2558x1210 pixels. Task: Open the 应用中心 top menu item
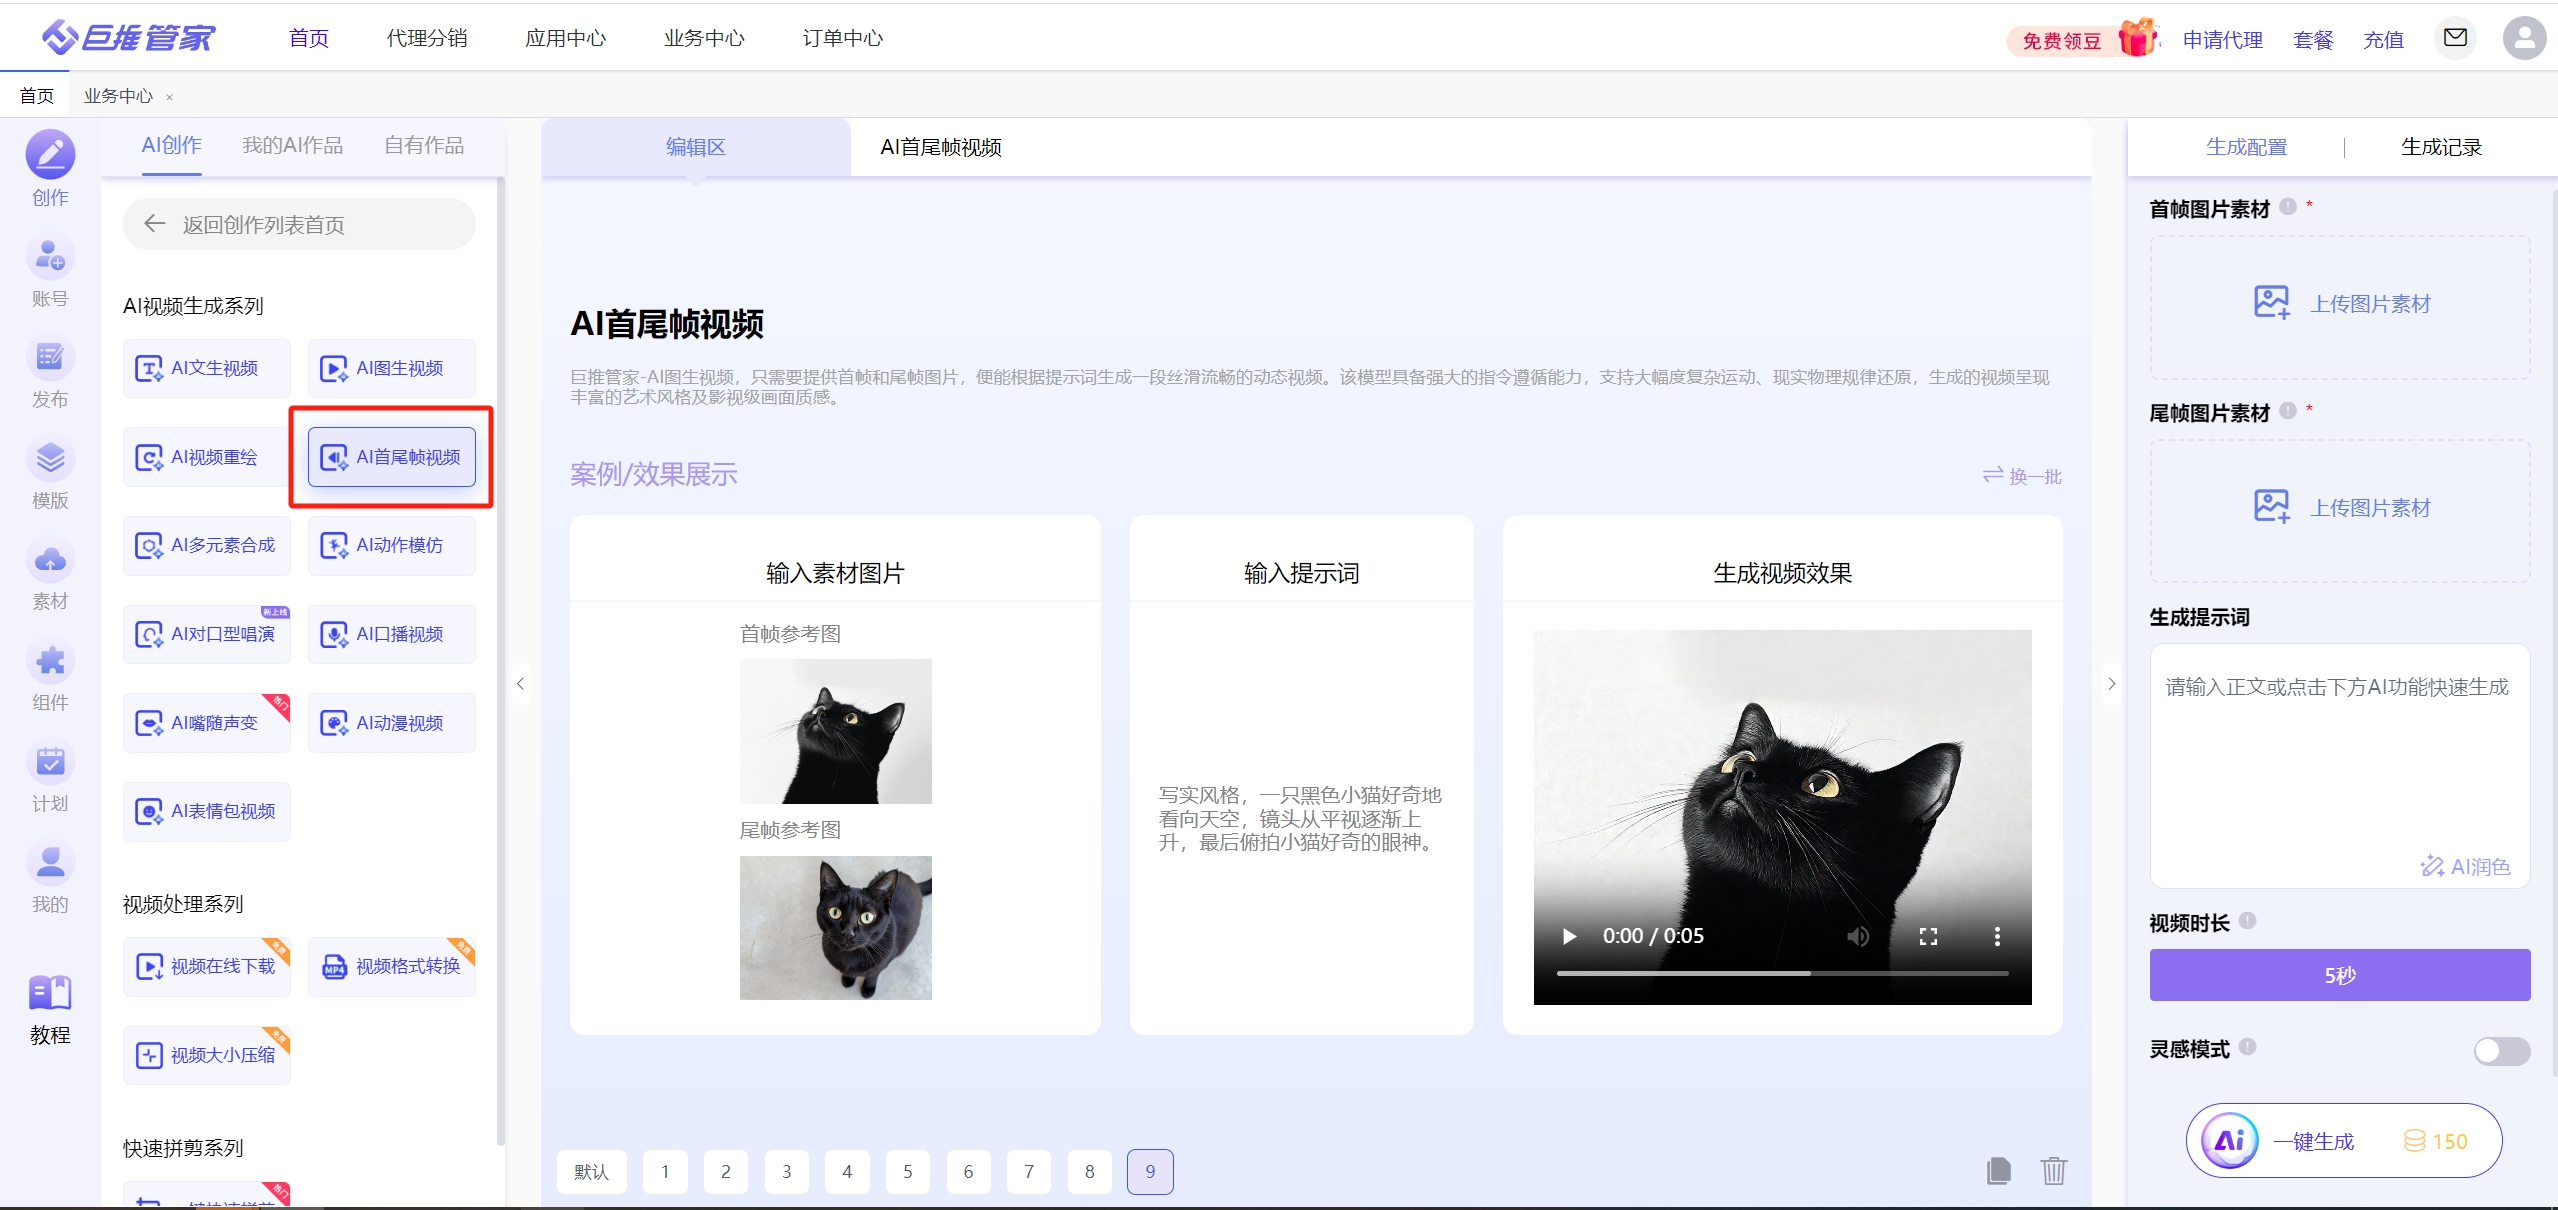click(x=565, y=38)
